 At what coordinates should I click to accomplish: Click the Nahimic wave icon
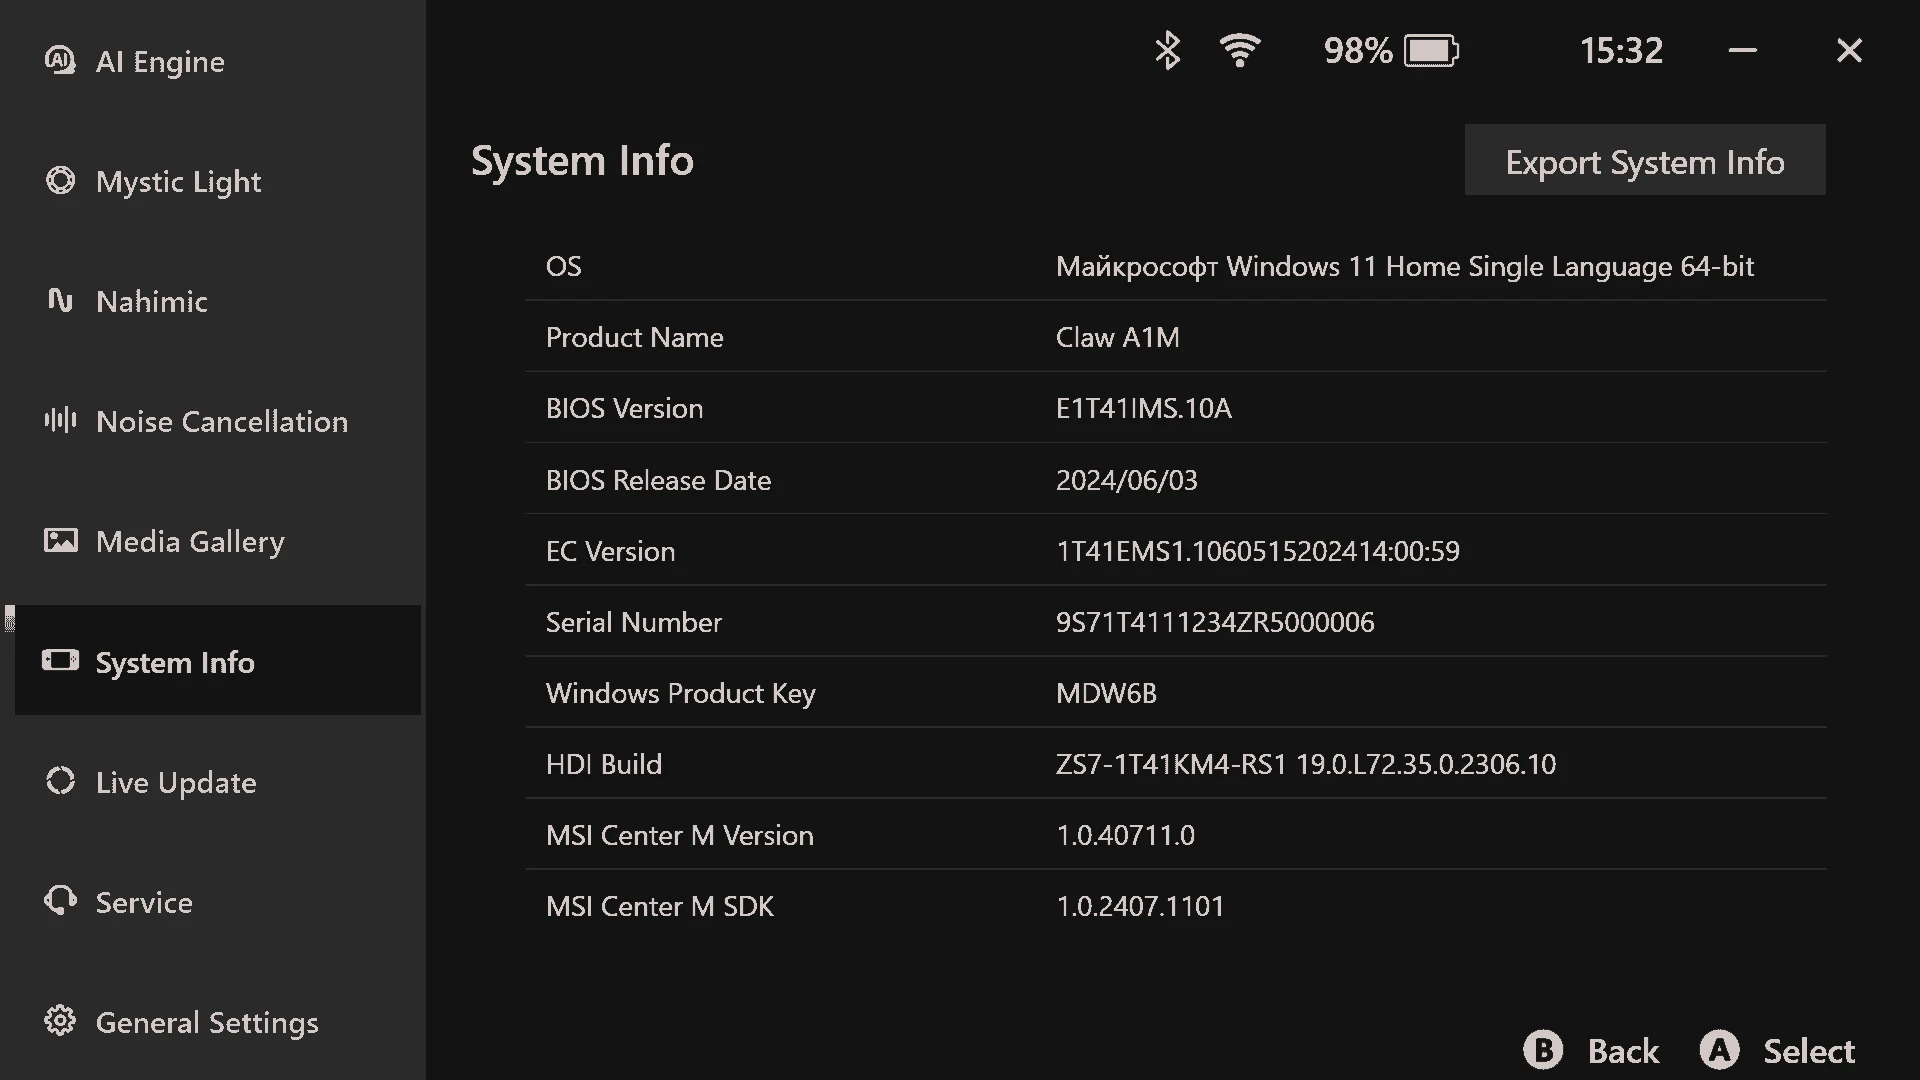[60, 299]
